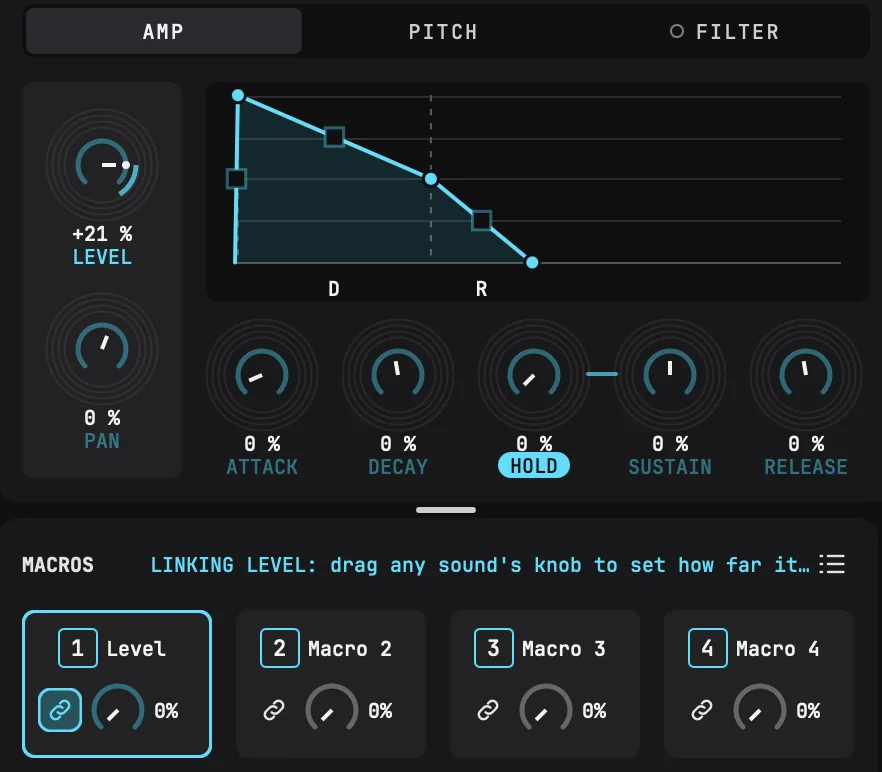882x772 pixels.
Task: Click the Level macro name
Action: (136, 649)
